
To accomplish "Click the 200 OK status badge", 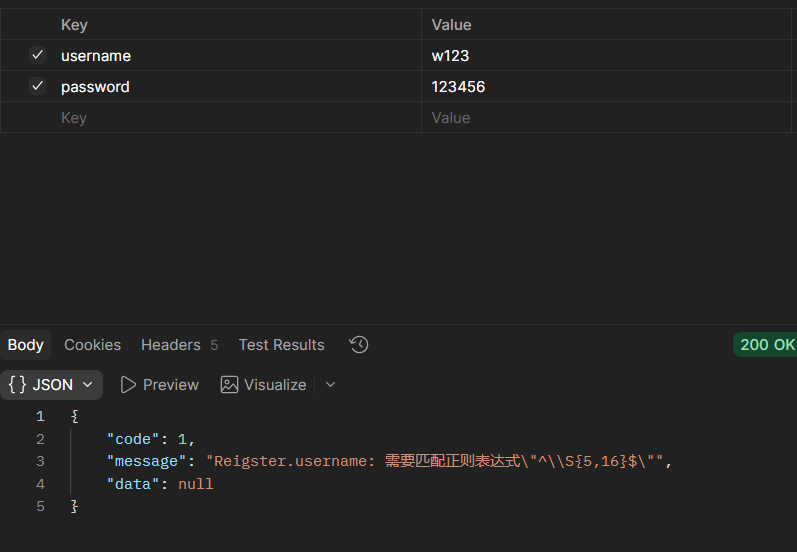I will pyautogui.click(x=767, y=345).
